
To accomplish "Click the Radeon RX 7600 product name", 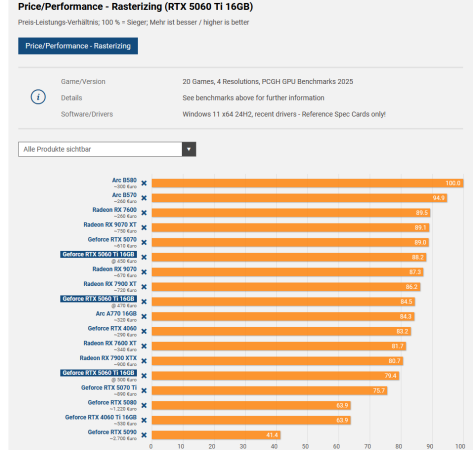I will 114,210.
